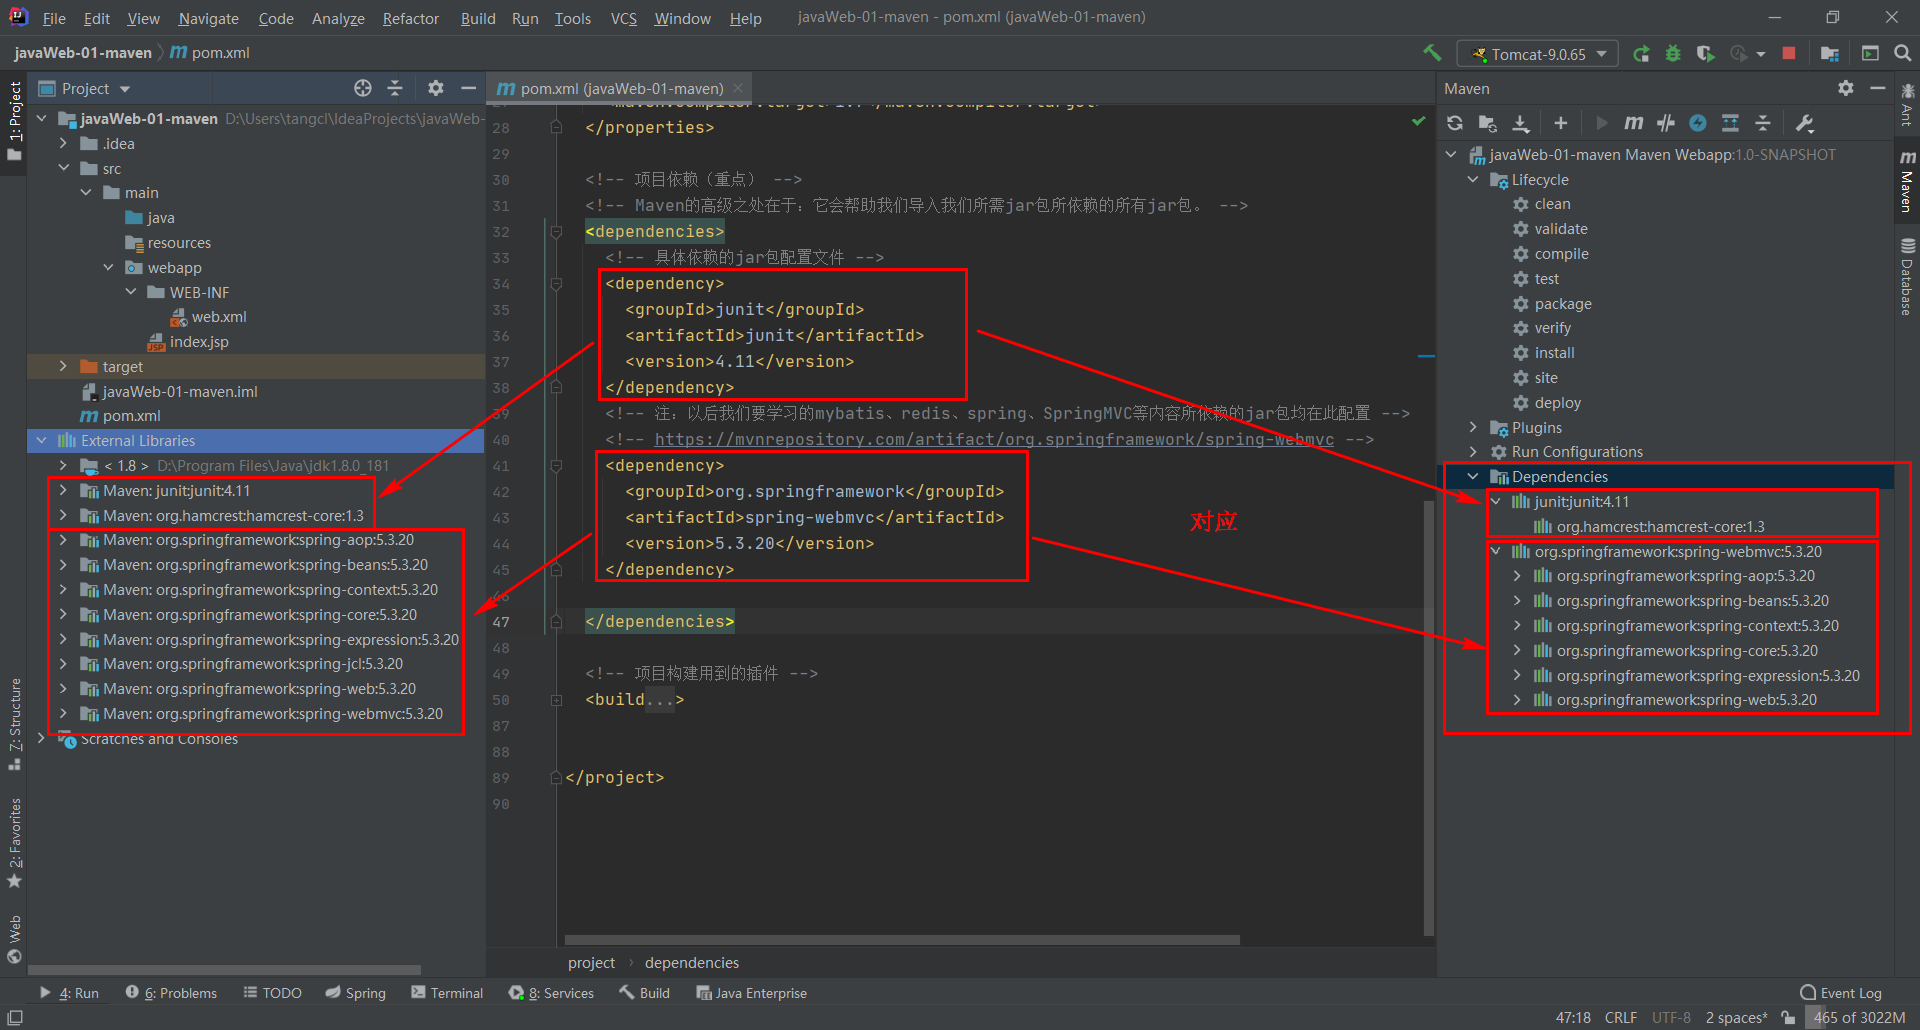
Task: Fold the dependencies block at line 32
Action: pos(556,232)
